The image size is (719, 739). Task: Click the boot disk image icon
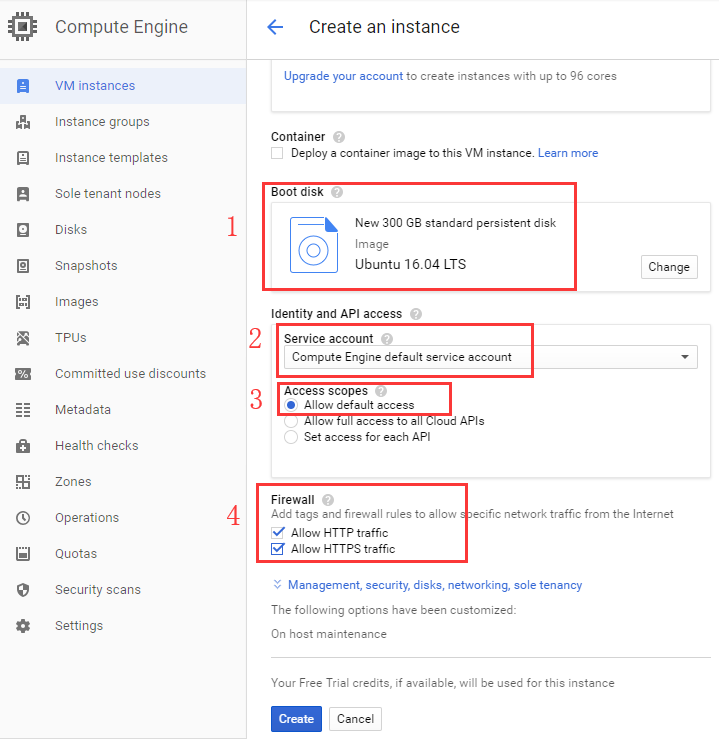click(314, 245)
